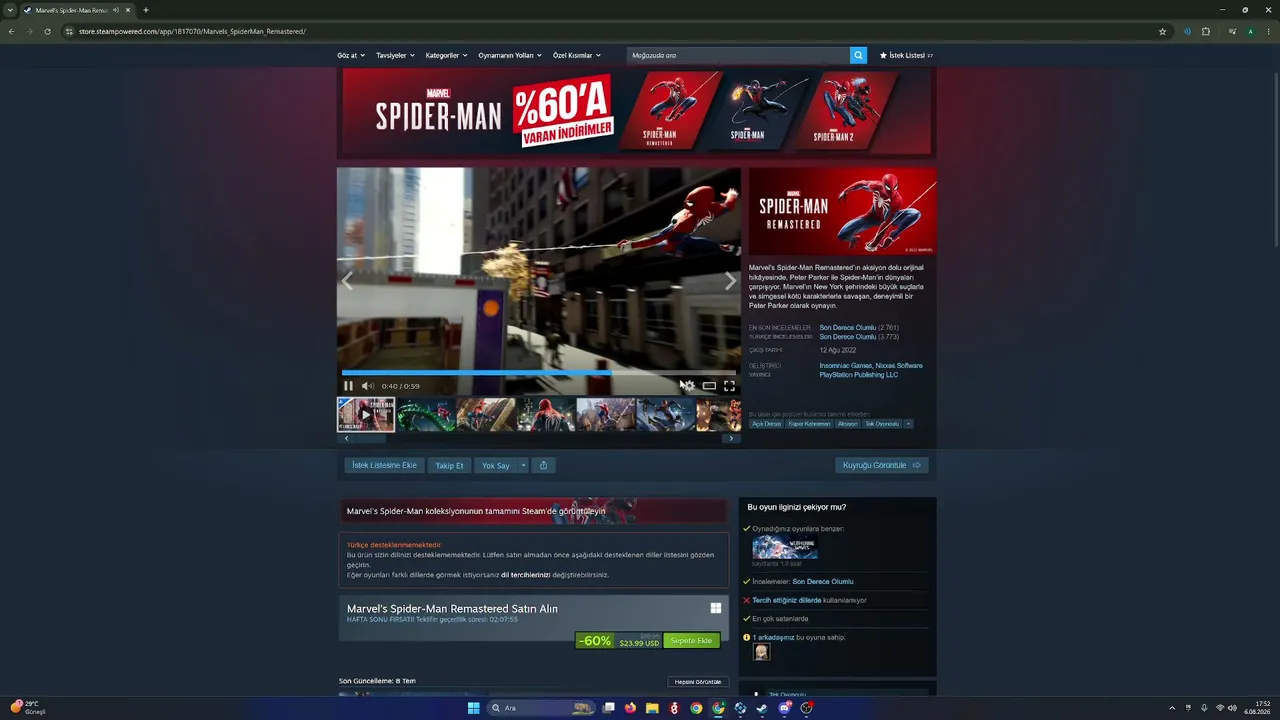The image size is (1280, 720).
Task: Open 'Son Derece Olumlu' recent reviews link
Action: (848, 328)
